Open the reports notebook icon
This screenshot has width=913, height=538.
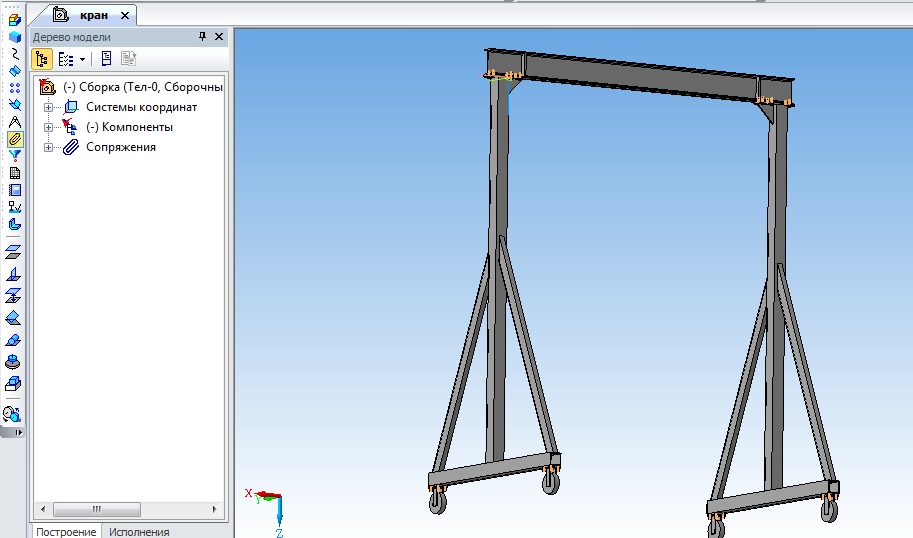click(15, 190)
